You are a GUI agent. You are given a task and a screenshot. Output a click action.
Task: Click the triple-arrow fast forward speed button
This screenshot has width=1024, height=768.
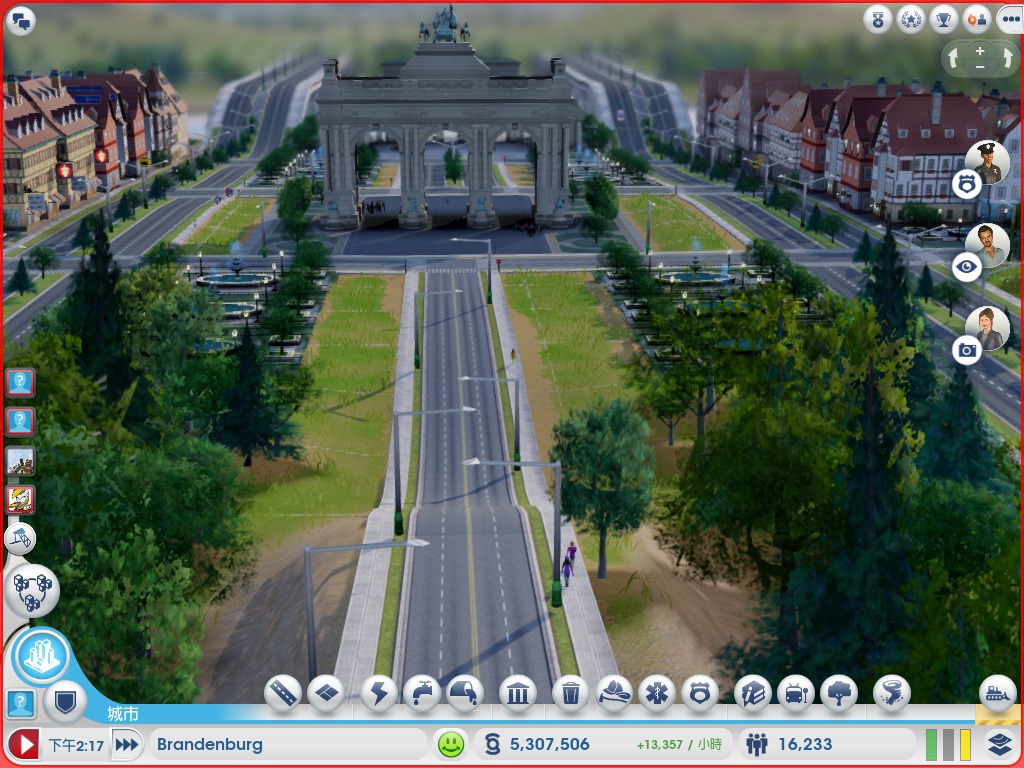(127, 744)
